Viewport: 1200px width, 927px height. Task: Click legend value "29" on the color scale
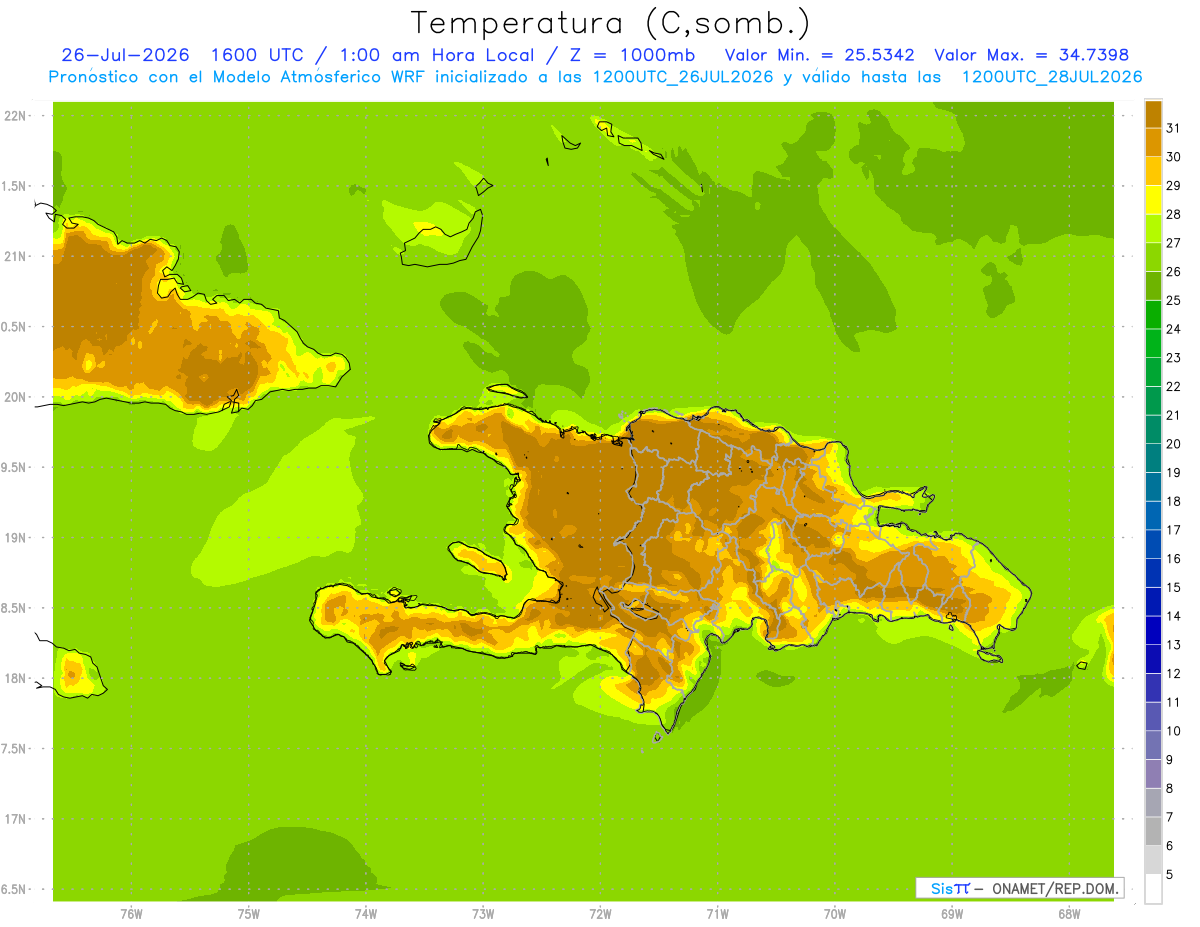[1174, 185]
